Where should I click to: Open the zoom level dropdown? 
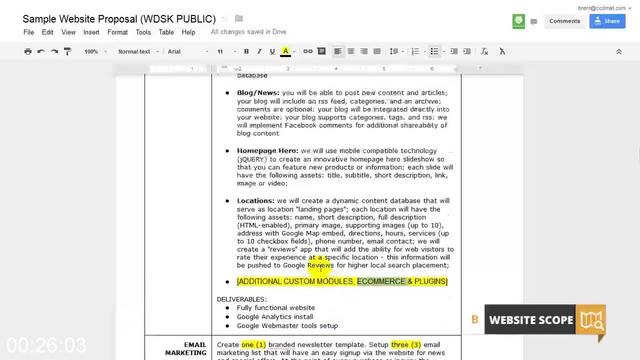pyautogui.click(x=96, y=51)
